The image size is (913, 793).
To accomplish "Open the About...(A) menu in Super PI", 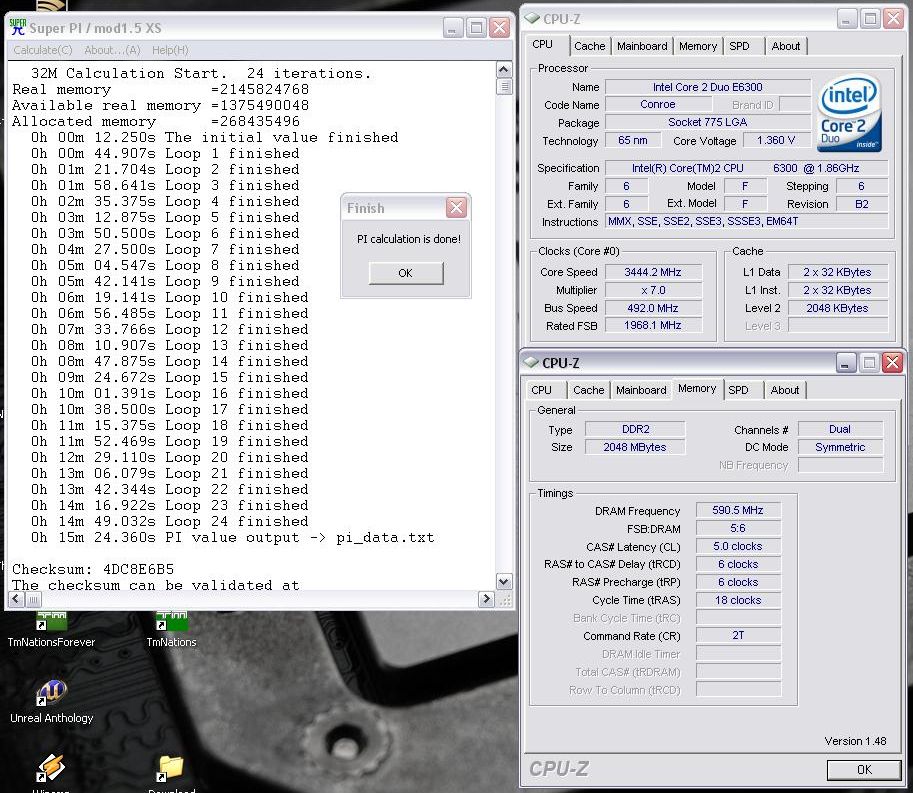I will (x=112, y=50).
